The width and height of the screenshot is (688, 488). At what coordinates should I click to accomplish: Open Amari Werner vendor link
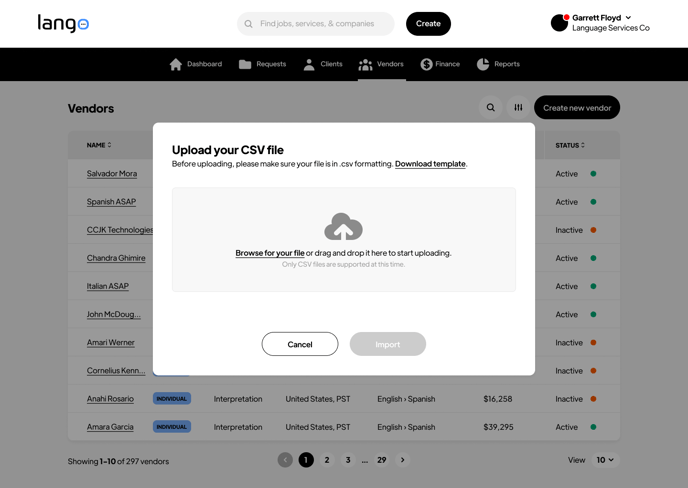click(111, 342)
